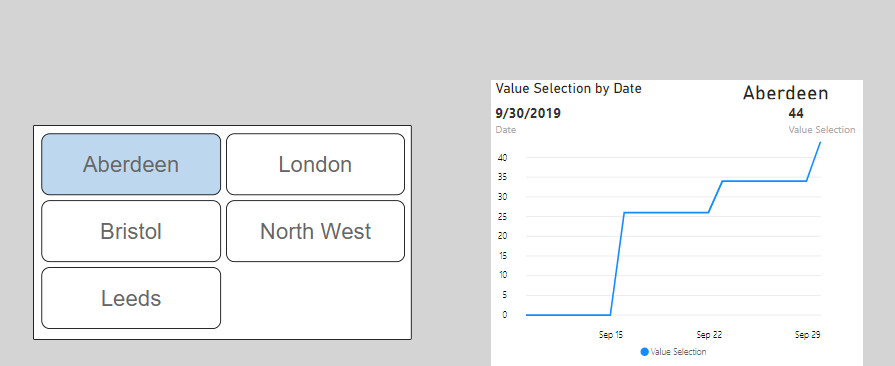Image resolution: width=895 pixels, height=366 pixels.
Task: Click the Aberdeen heading above the chart
Action: click(x=785, y=93)
